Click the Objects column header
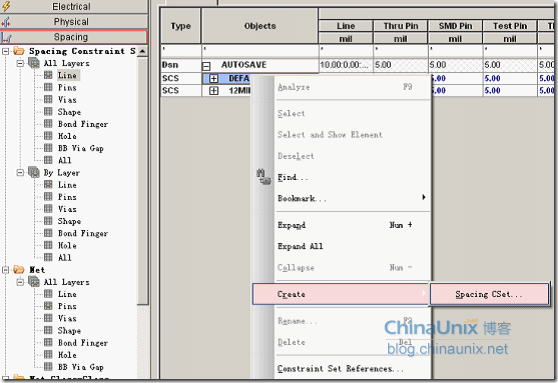558x383 pixels. point(260,26)
